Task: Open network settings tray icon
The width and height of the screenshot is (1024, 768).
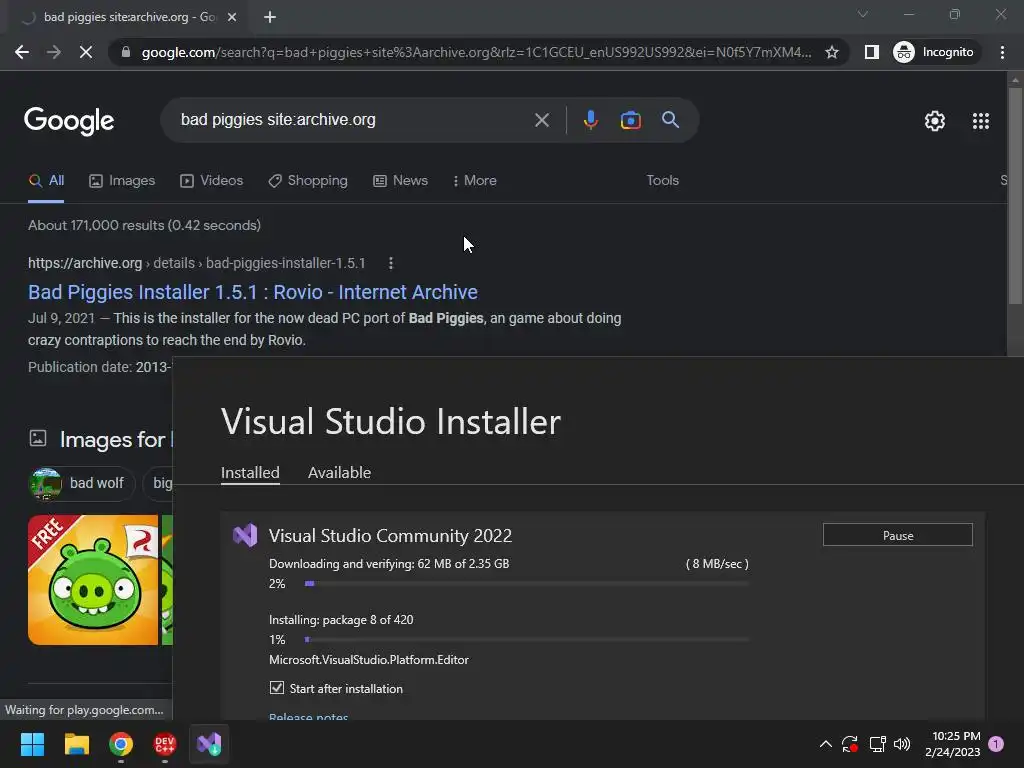Action: pos(877,744)
